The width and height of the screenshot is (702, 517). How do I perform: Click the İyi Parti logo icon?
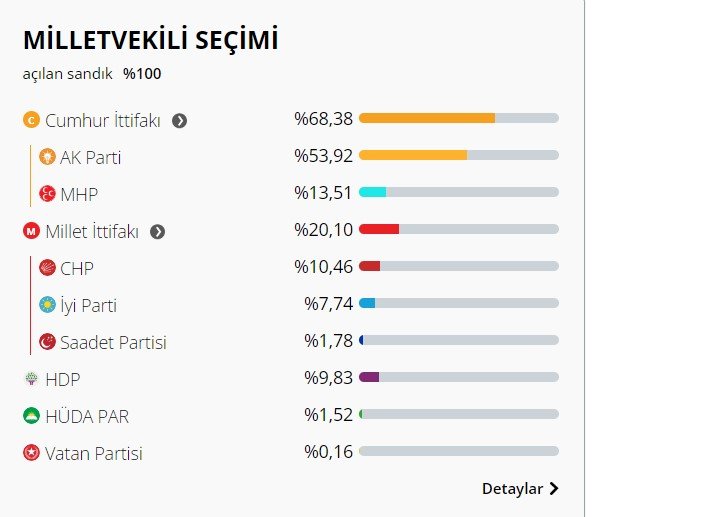[x=47, y=305]
